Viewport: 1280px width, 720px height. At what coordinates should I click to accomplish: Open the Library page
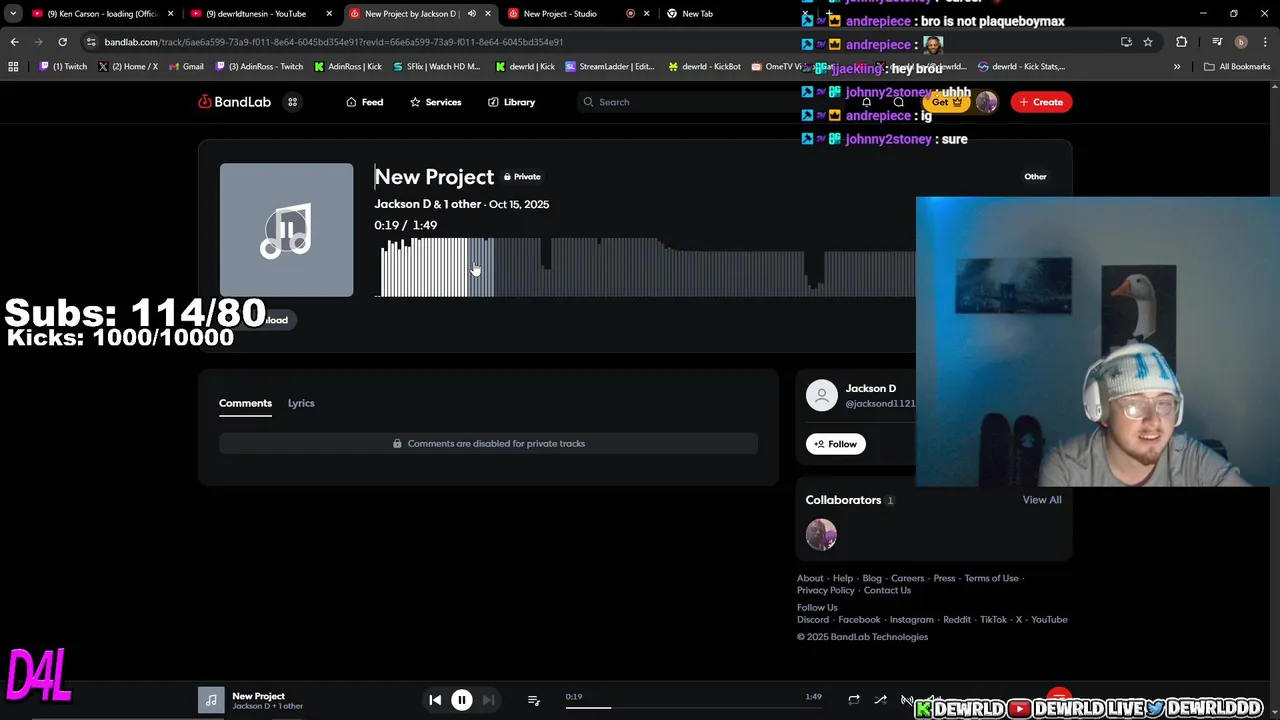pyautogui.click(x=511, y=102)
